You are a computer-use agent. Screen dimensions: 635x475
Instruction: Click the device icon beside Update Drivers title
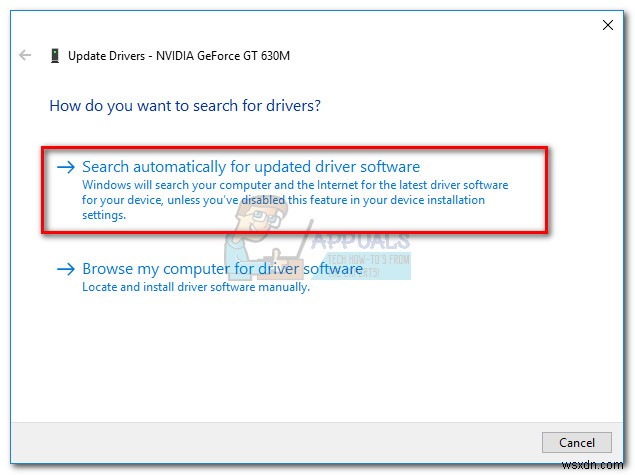[x=55, y=55]
